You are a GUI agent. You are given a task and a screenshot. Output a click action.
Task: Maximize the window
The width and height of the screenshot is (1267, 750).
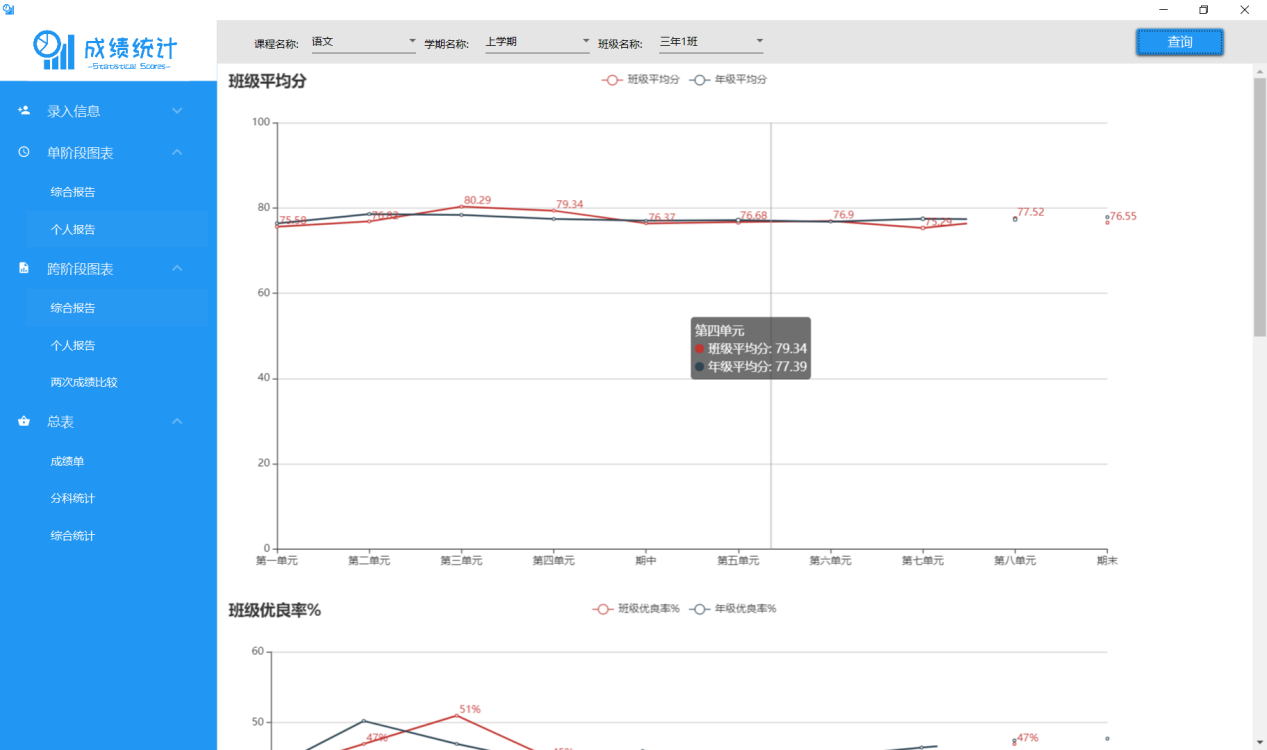1204,9
